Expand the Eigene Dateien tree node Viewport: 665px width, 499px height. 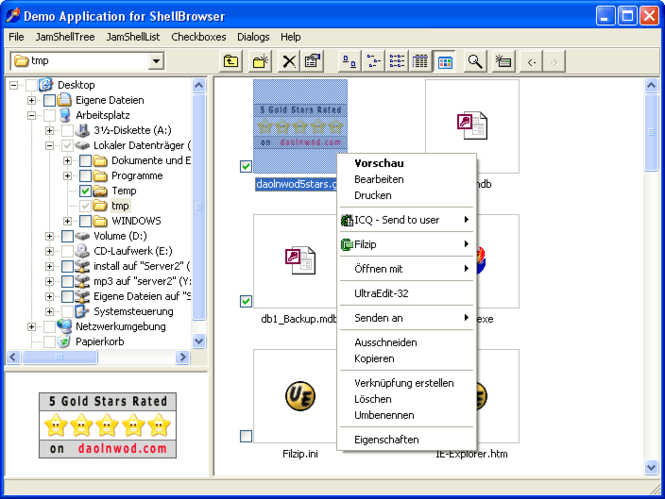(31, 100)
